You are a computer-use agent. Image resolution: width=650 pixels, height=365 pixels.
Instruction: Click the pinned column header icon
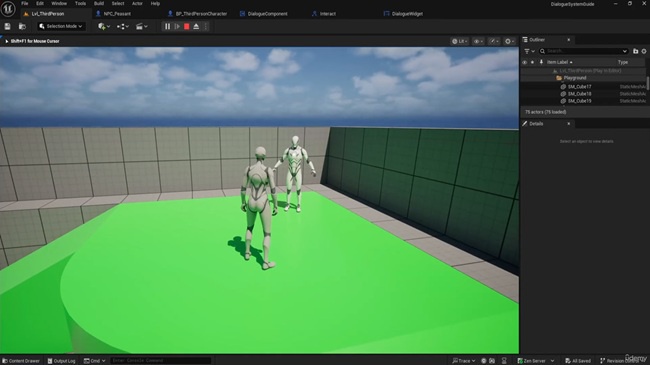(541, 62)
